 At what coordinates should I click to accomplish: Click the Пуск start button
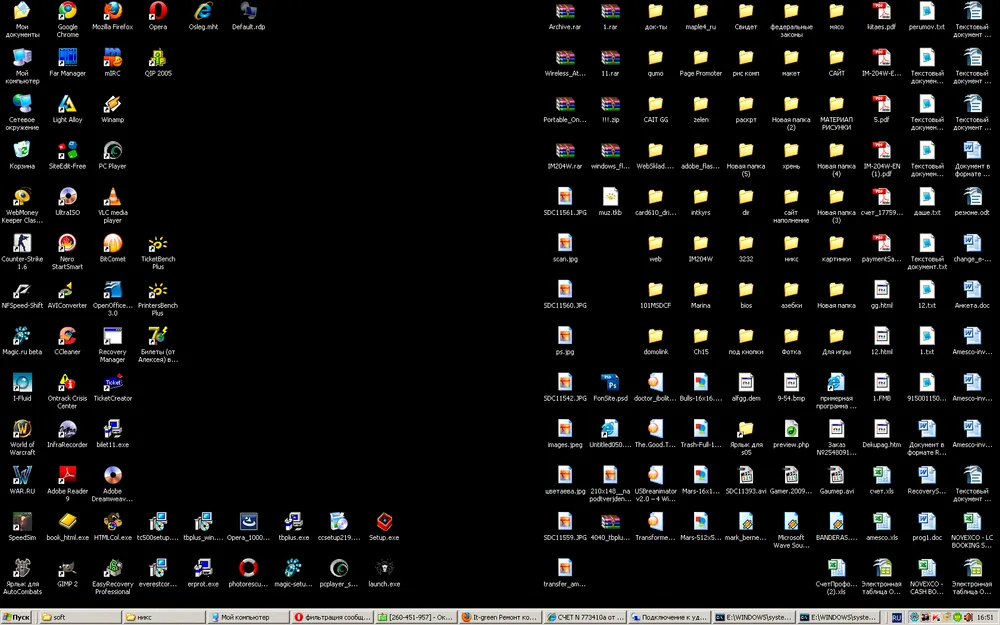coord(16,617)
